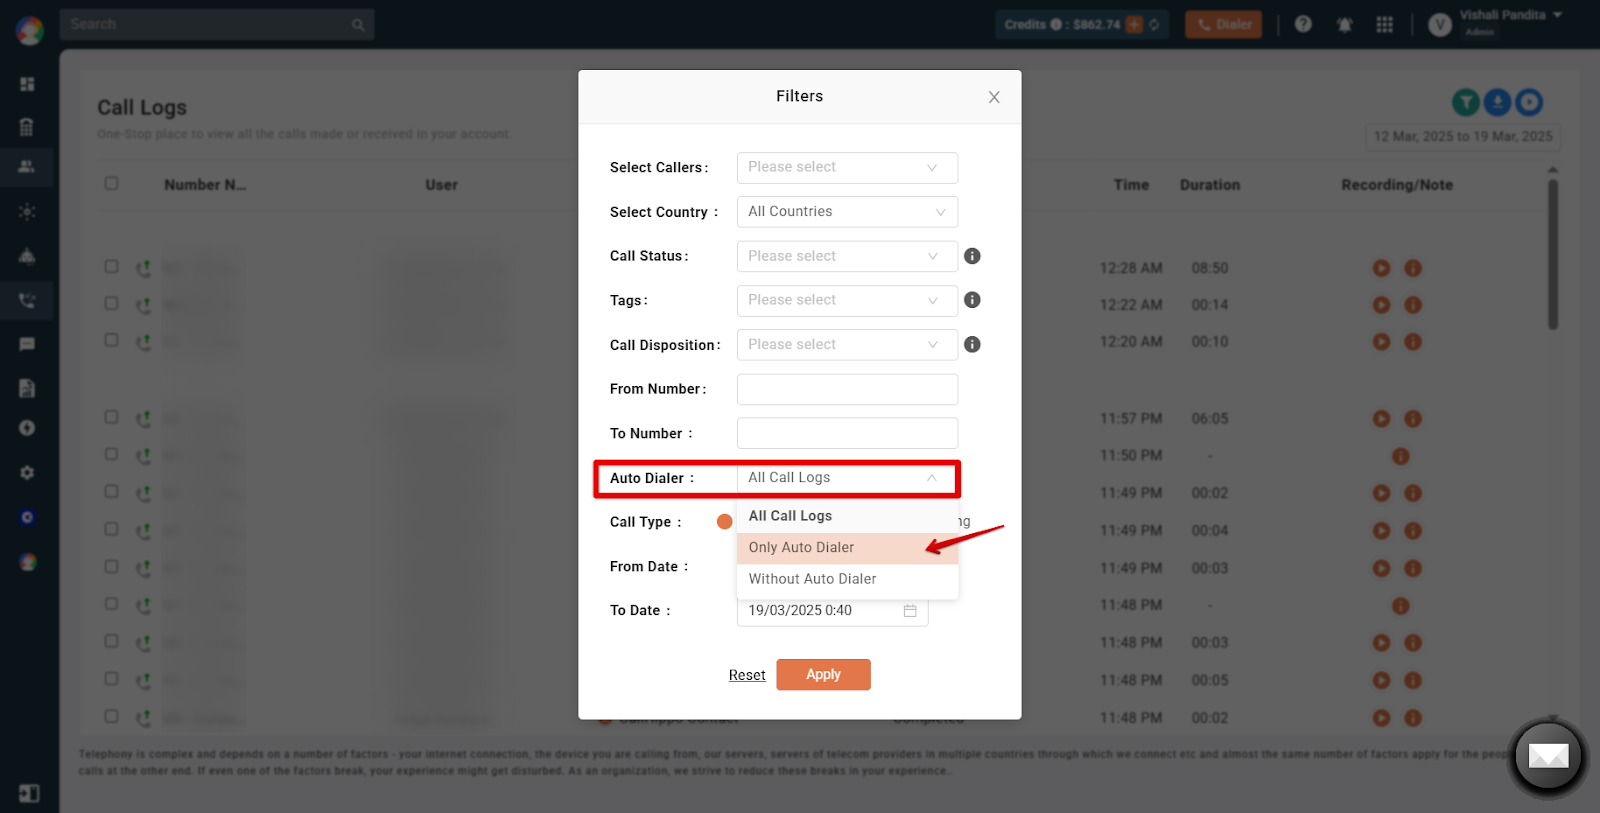Play recording of the 11:57 PM call
The width and height of the screenshot is (1600, 813).
[1381, 419]
